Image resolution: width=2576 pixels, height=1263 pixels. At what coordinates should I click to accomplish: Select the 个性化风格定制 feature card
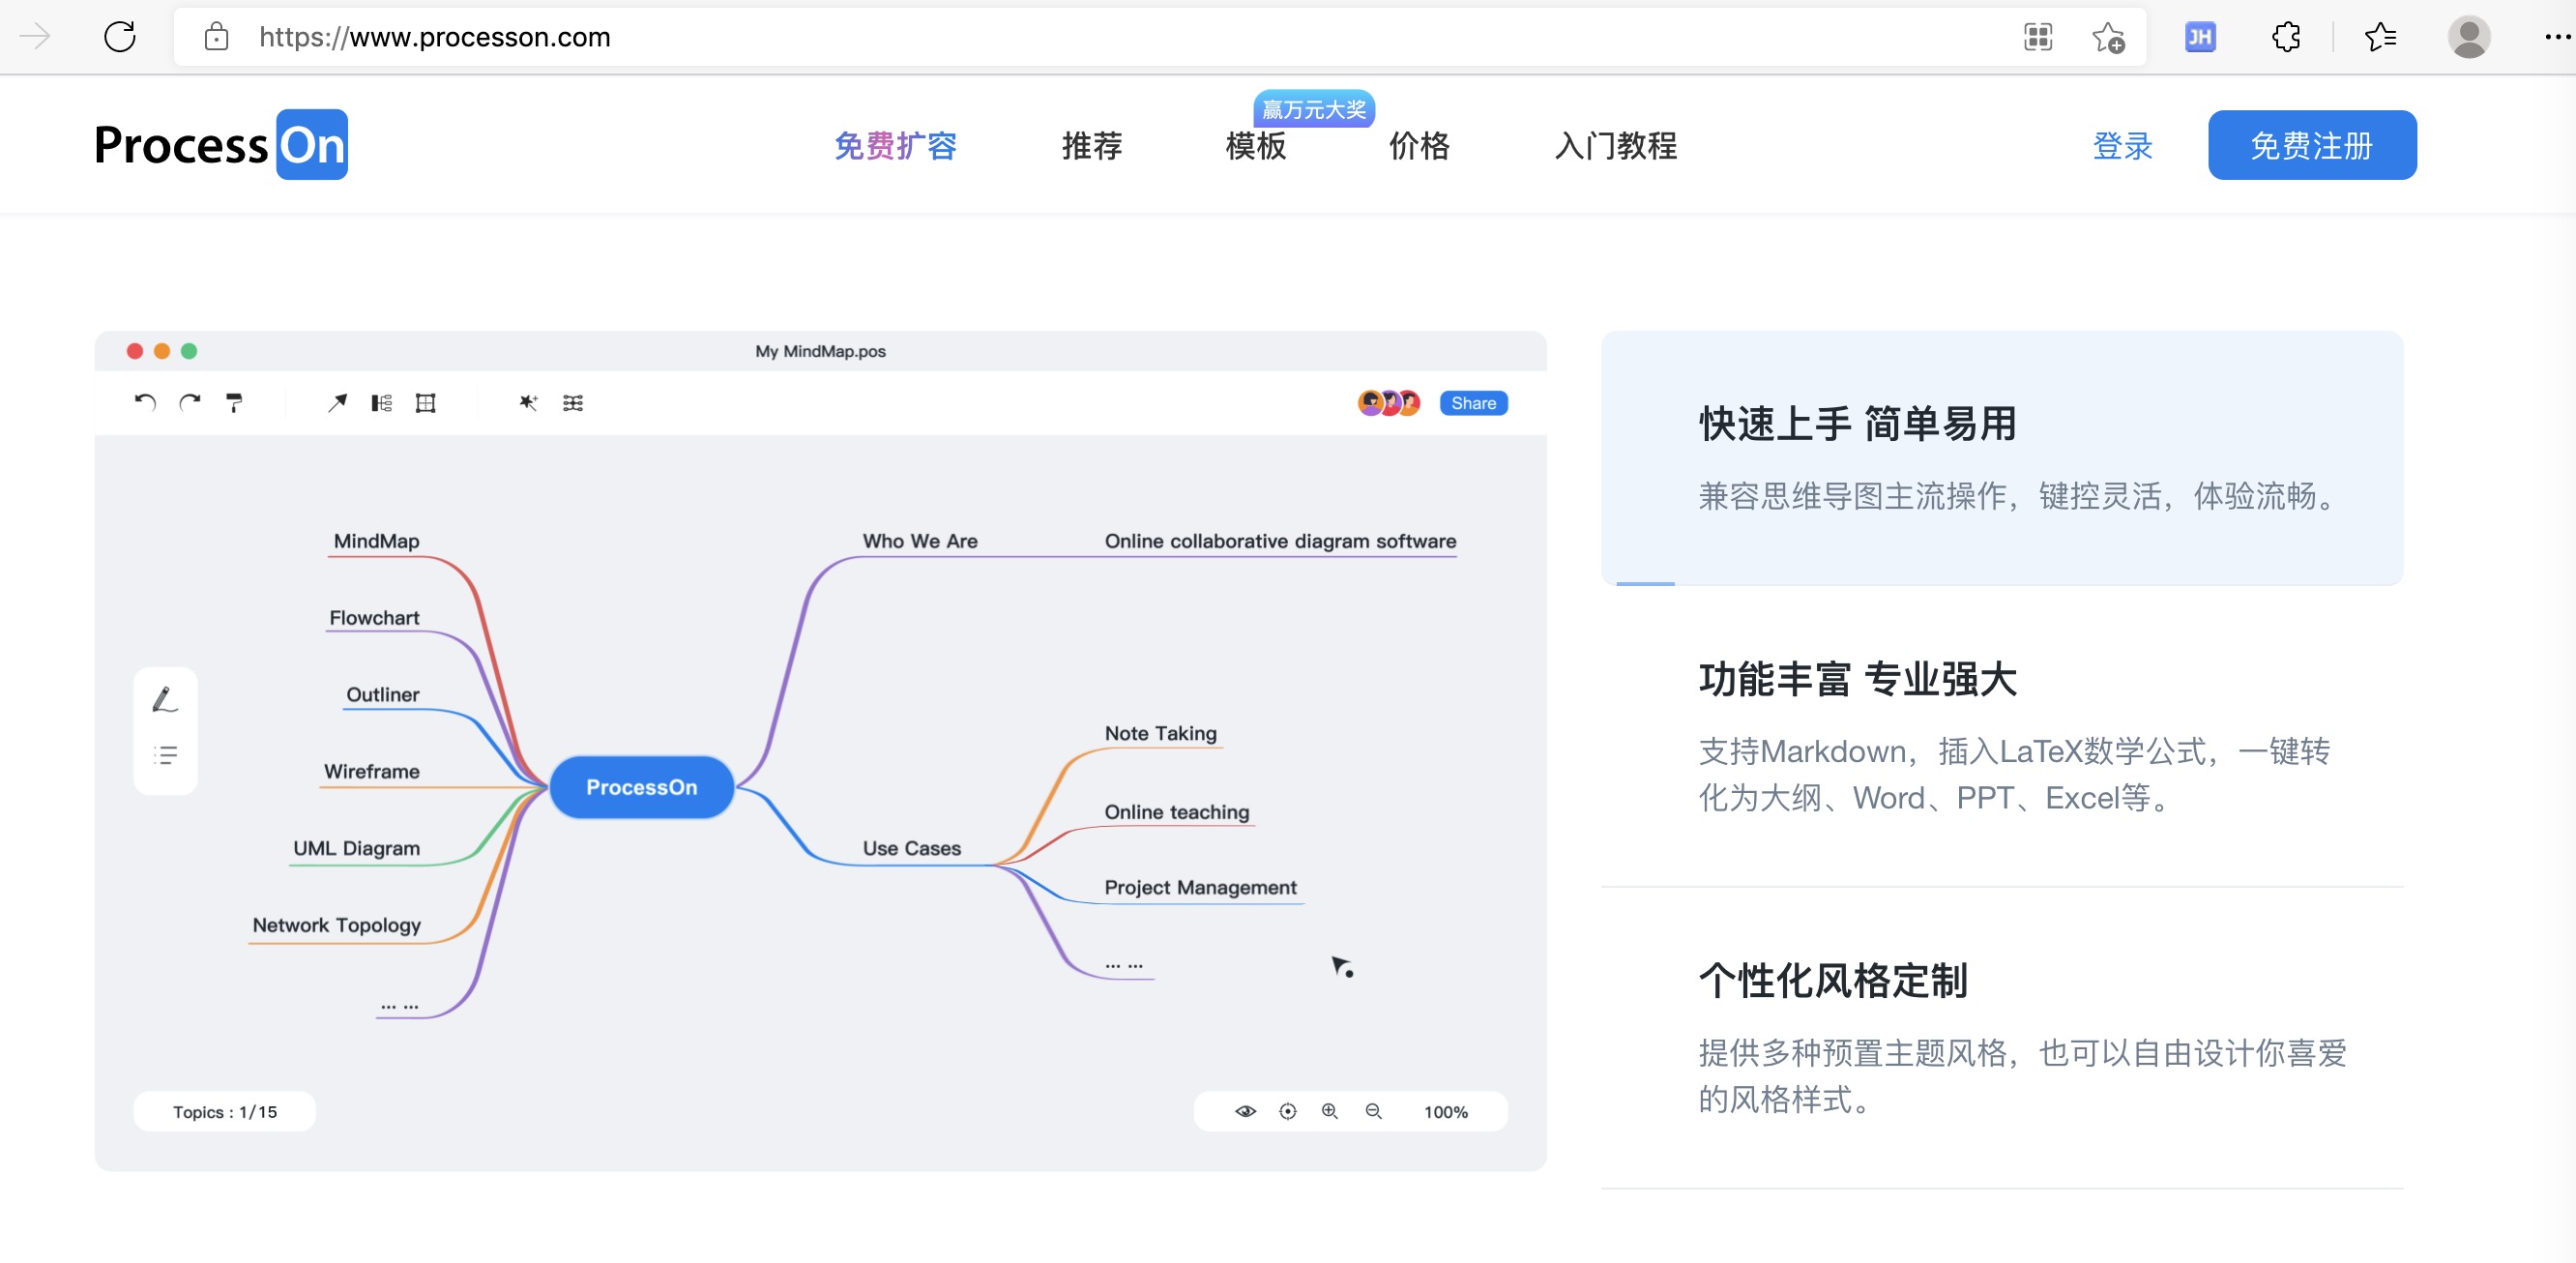point(2001,1038)
